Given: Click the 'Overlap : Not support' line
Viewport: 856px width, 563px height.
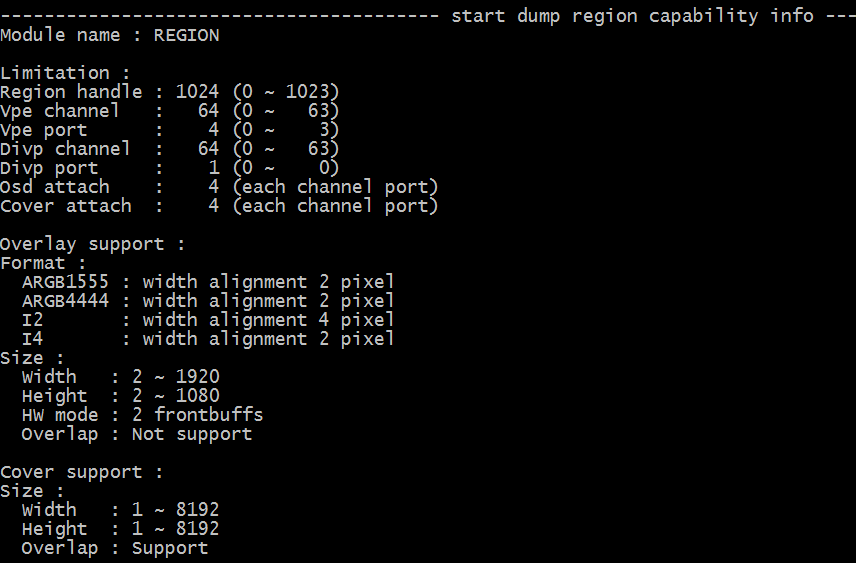Looking at the screenshot, I should 137,435.
